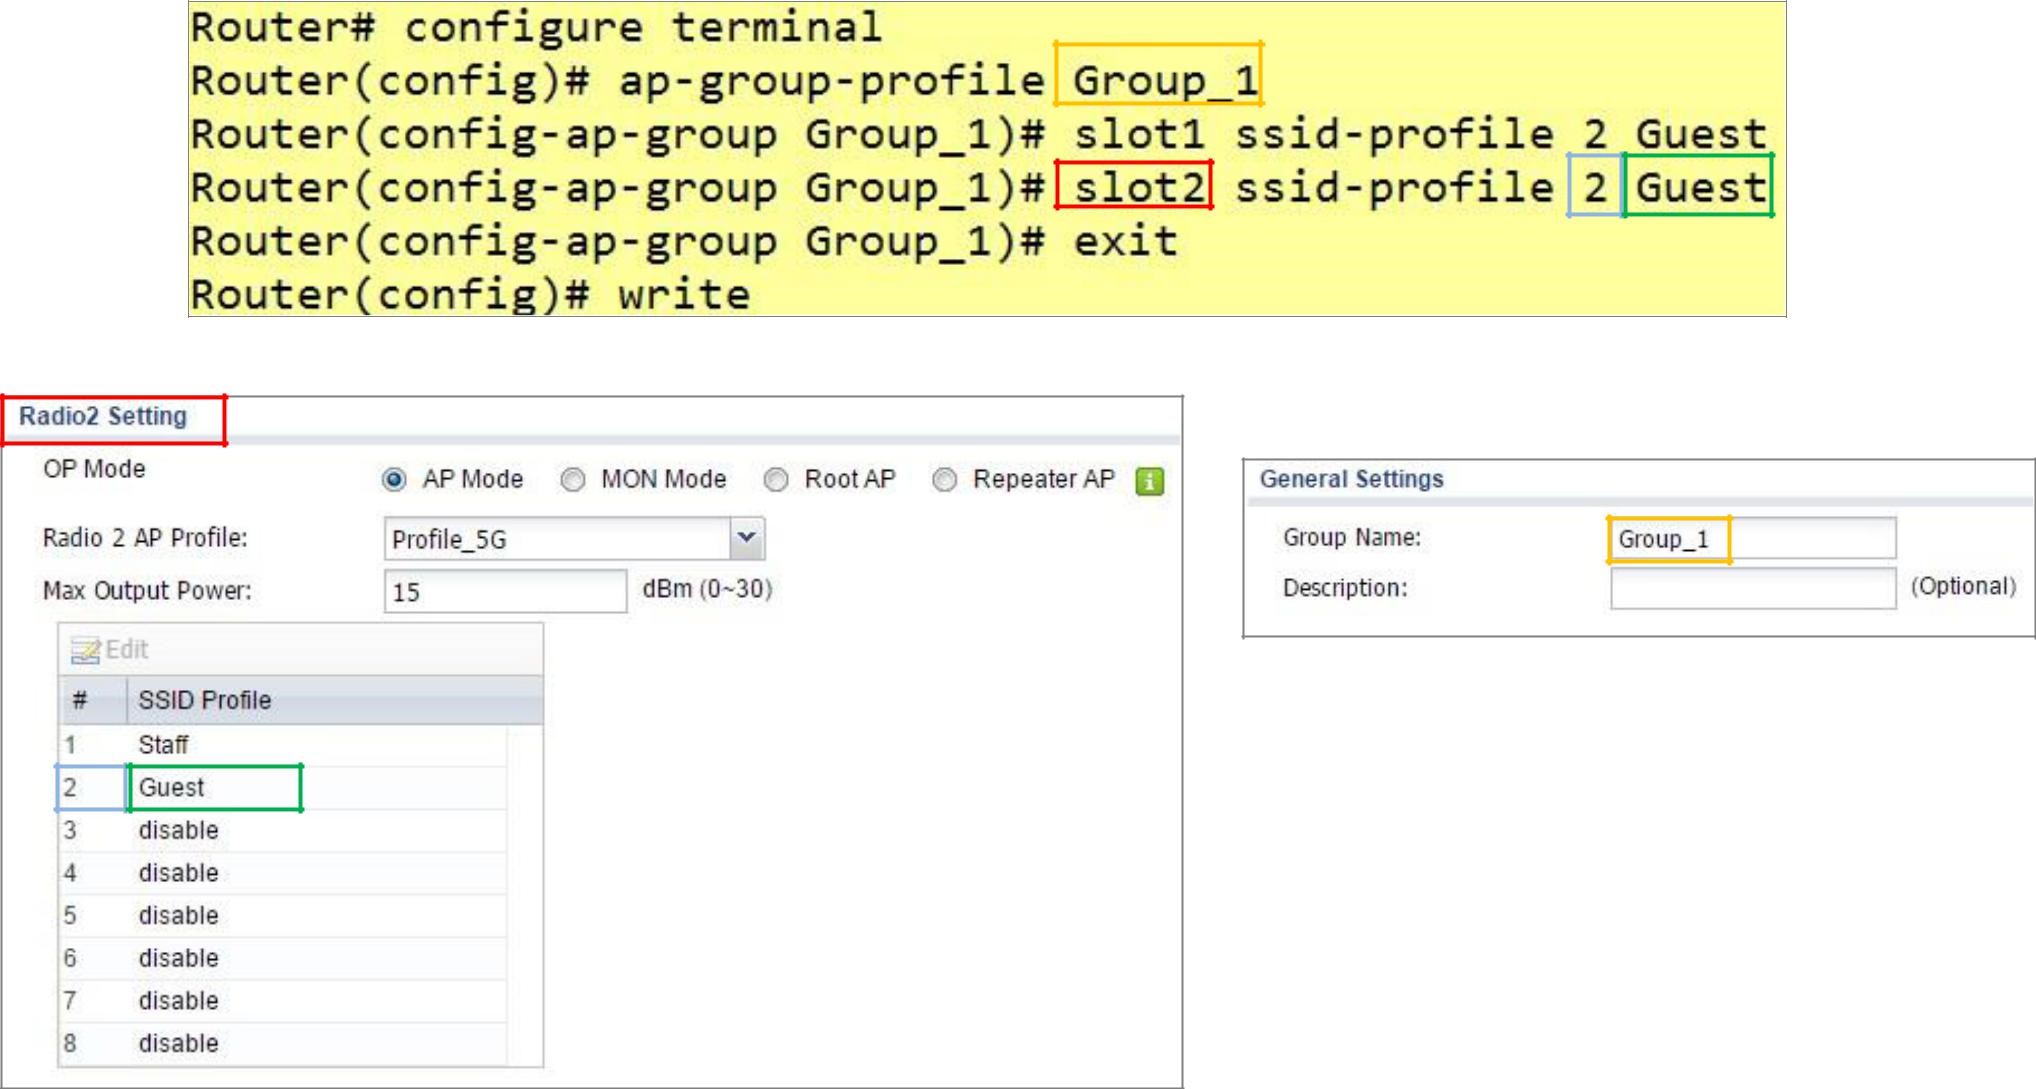This screenshot has width=2036, height=1089.
Task: Click the General Settings section header
Action: [1351, 479]
